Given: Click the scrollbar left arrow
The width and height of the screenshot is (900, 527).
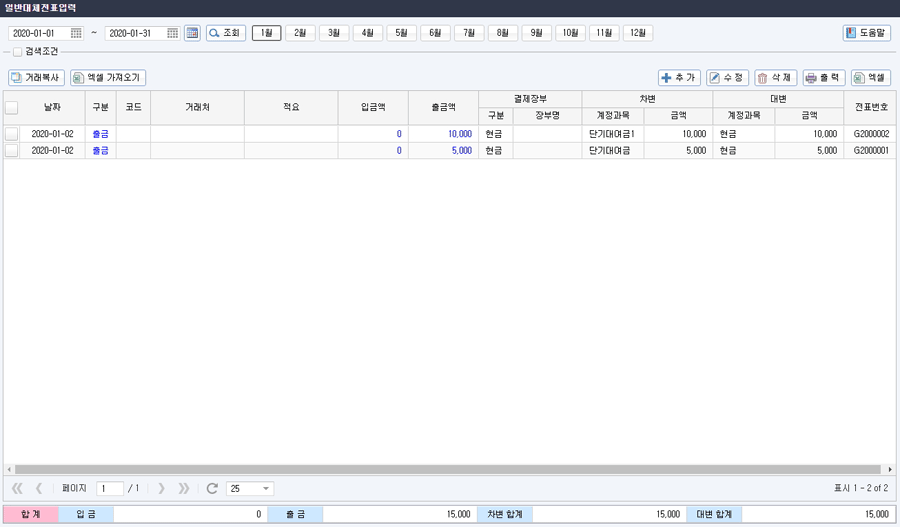Looking at the screenshot, I should tap(9, 470).
